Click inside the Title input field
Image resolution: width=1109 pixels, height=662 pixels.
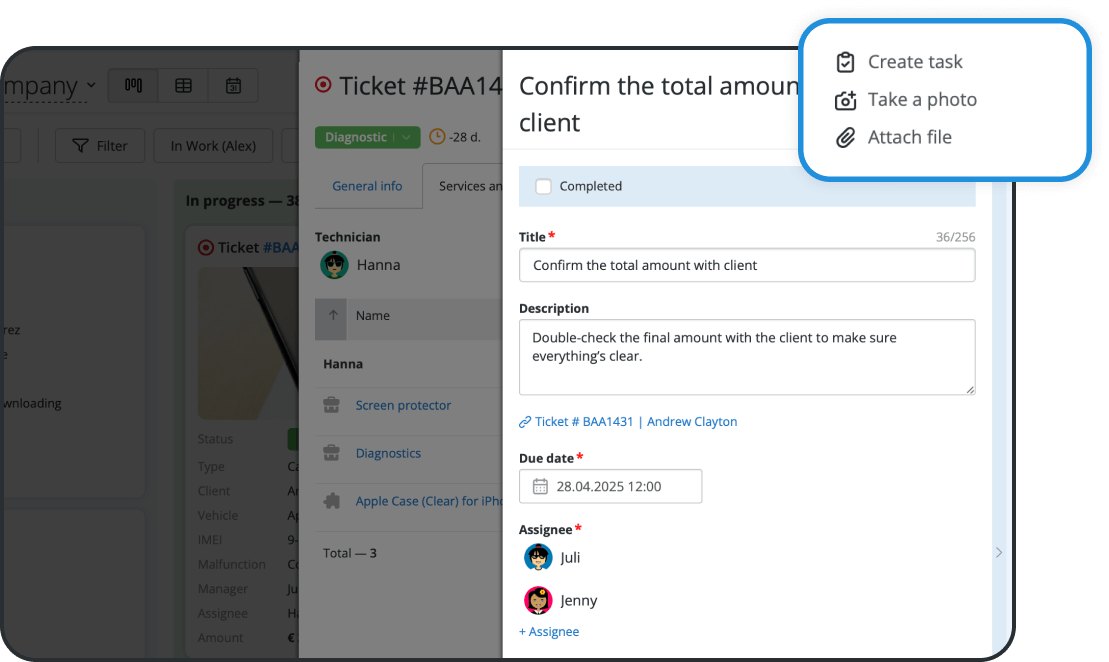point(746,265)
